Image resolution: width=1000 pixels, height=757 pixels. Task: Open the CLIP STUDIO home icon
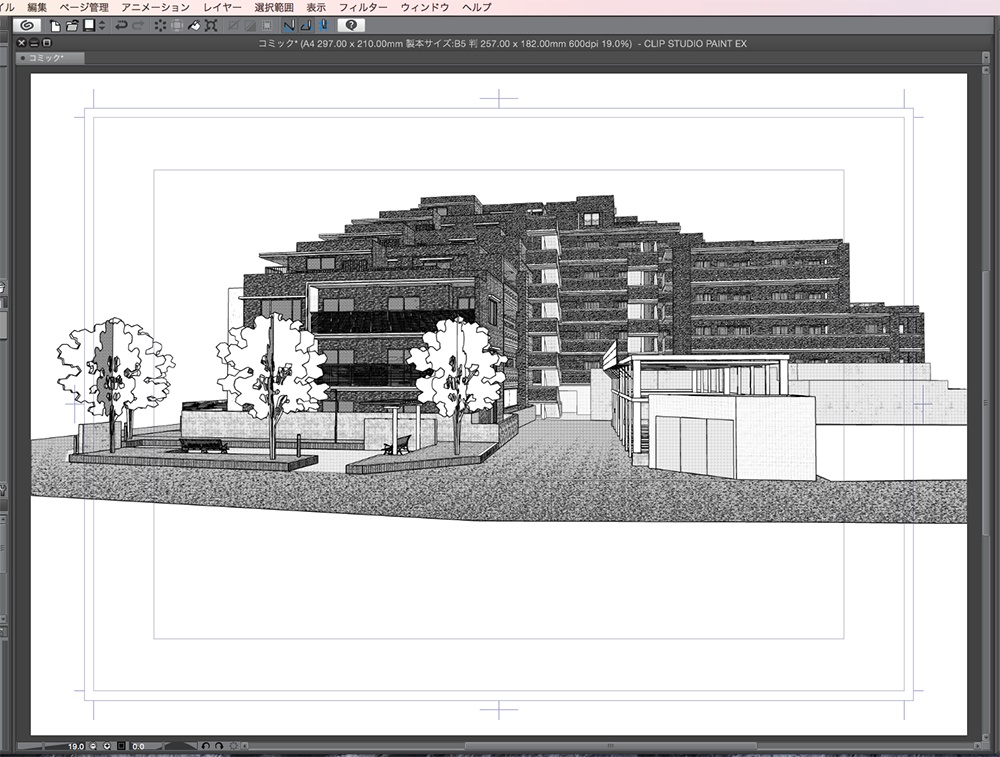(29, 25)
